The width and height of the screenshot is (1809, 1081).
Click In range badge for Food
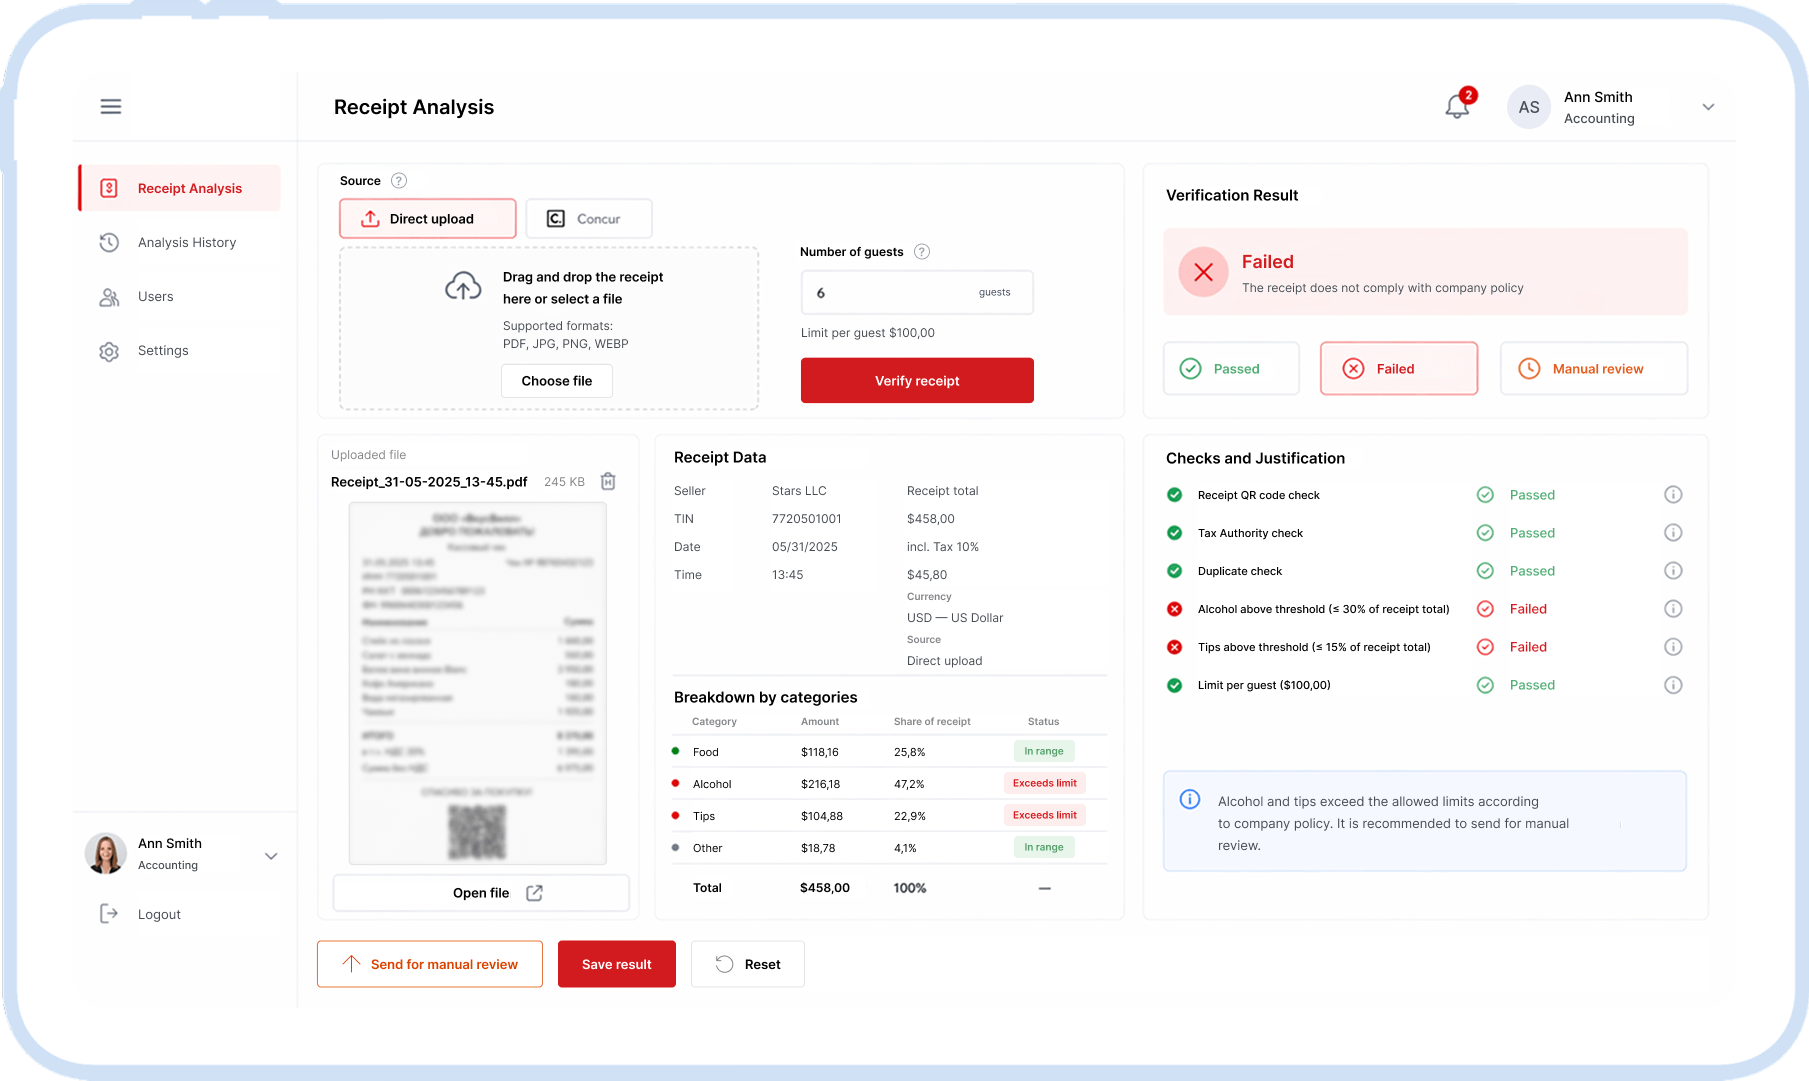click(x=1044, y=751)
